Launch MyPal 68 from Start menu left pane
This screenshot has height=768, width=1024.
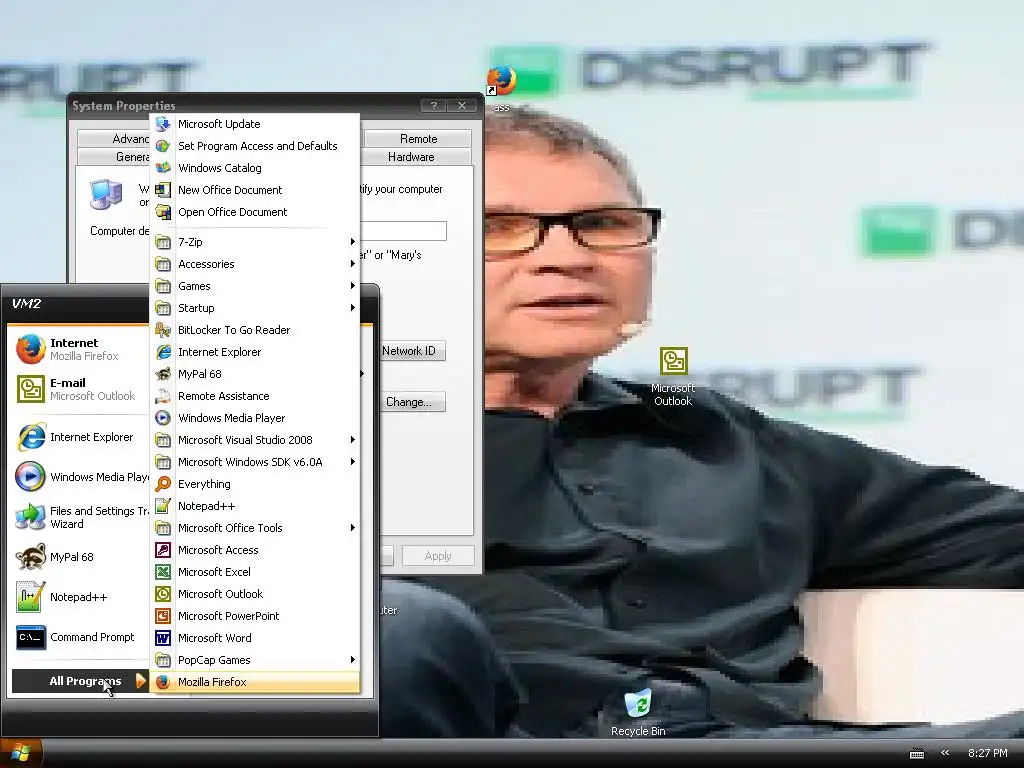coord(80,557)
